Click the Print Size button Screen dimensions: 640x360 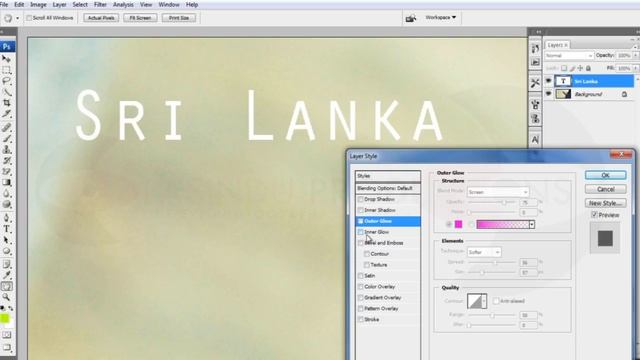point(179,18)
